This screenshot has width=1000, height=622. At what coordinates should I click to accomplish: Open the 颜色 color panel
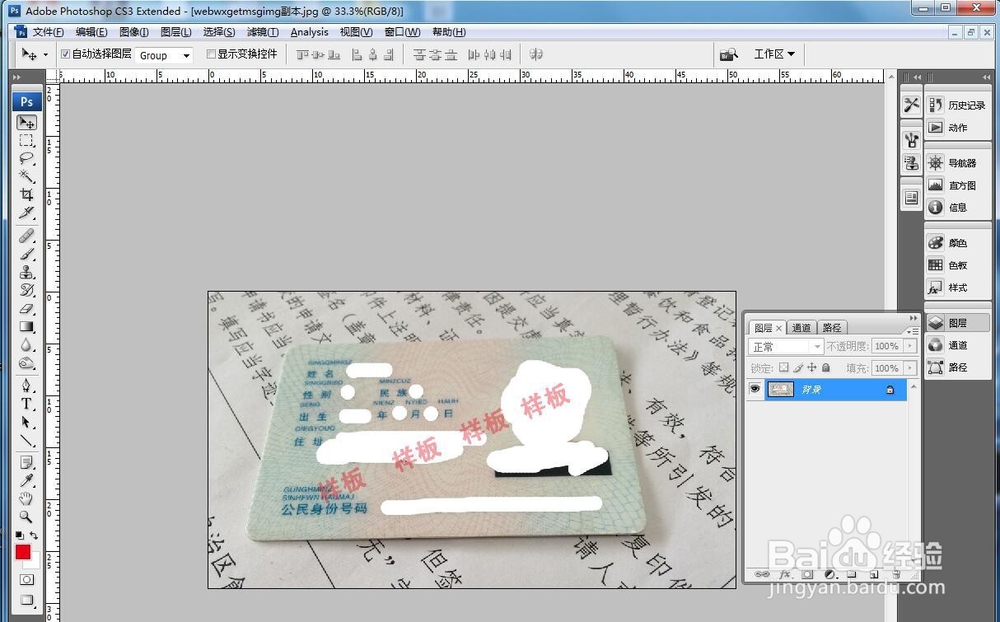click(958, 243)
